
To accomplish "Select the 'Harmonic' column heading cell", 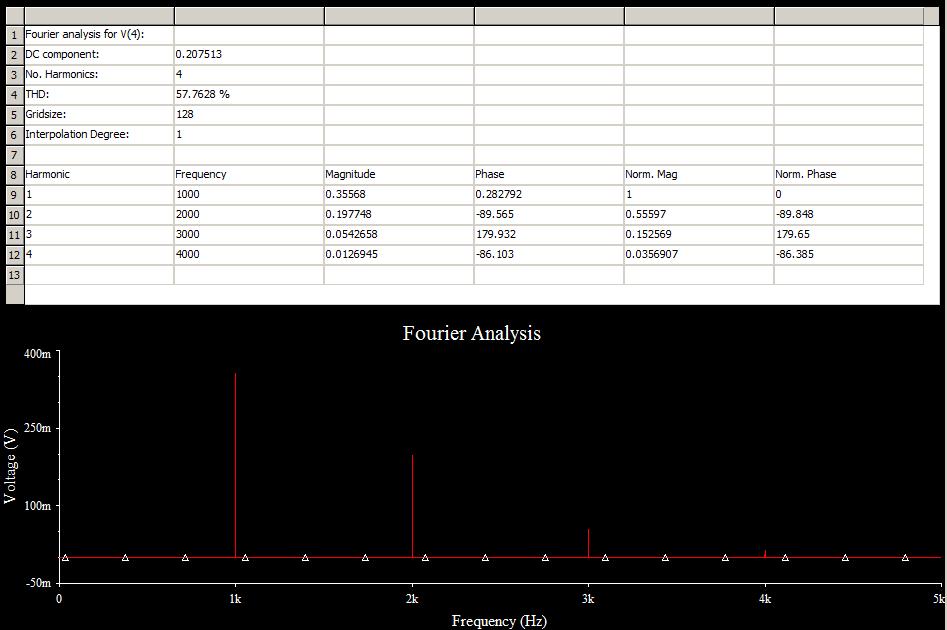I will 98,174.
